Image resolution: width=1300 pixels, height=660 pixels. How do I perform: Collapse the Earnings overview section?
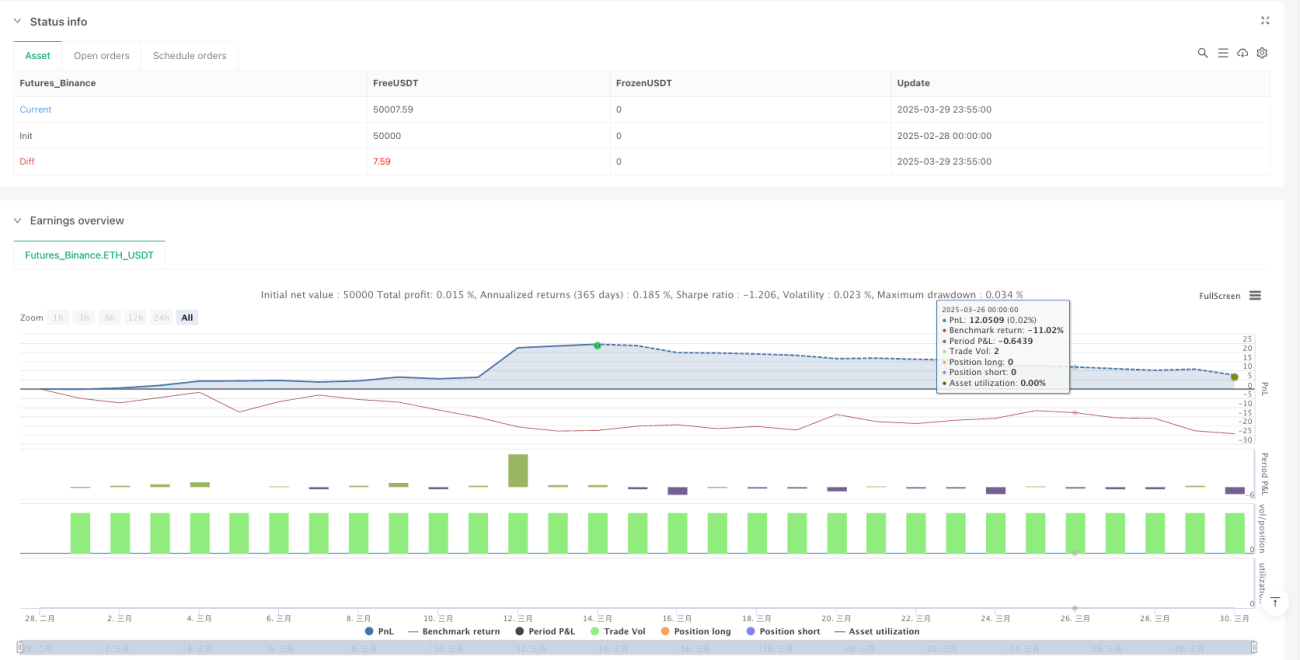click(18, 221)
